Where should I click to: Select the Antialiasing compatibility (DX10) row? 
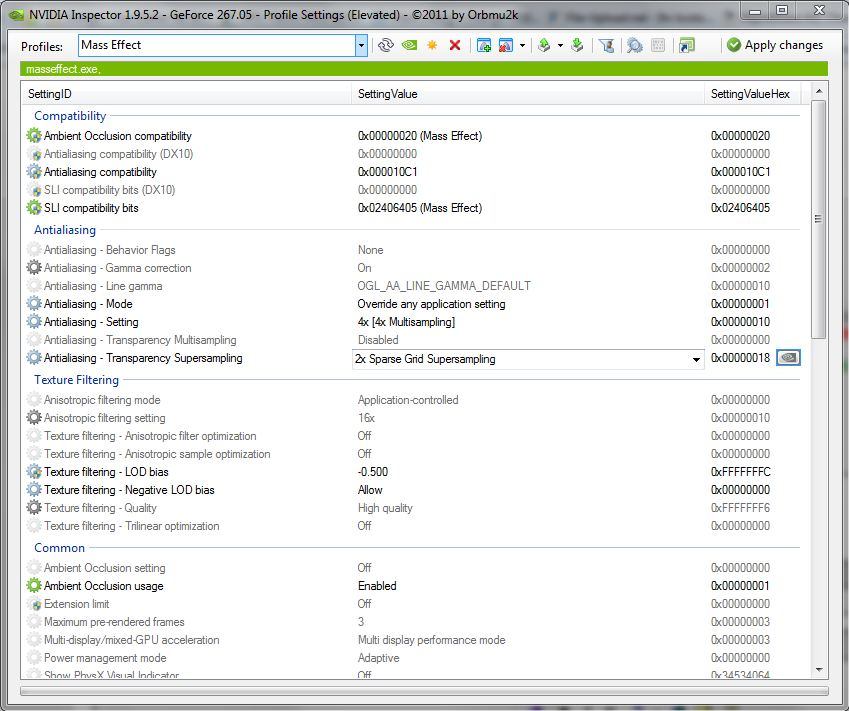tap(413, 154)
